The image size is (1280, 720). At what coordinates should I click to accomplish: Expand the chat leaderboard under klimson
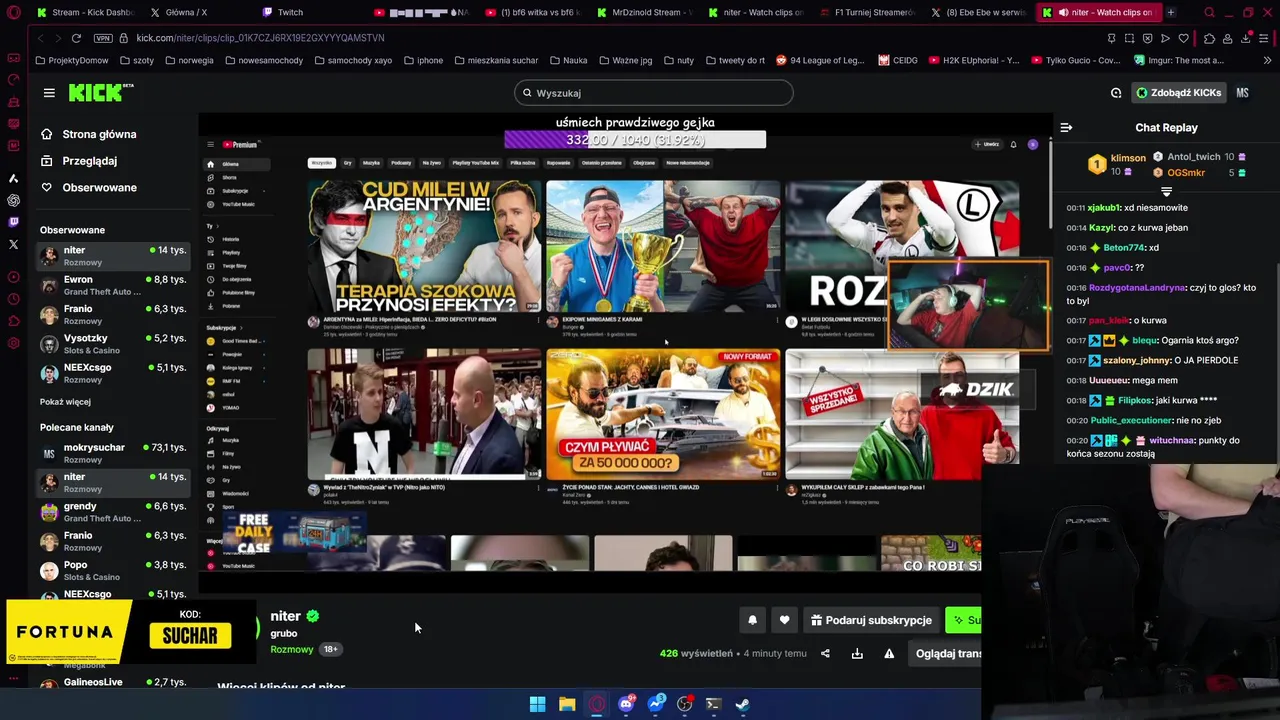pos(1166,191)
